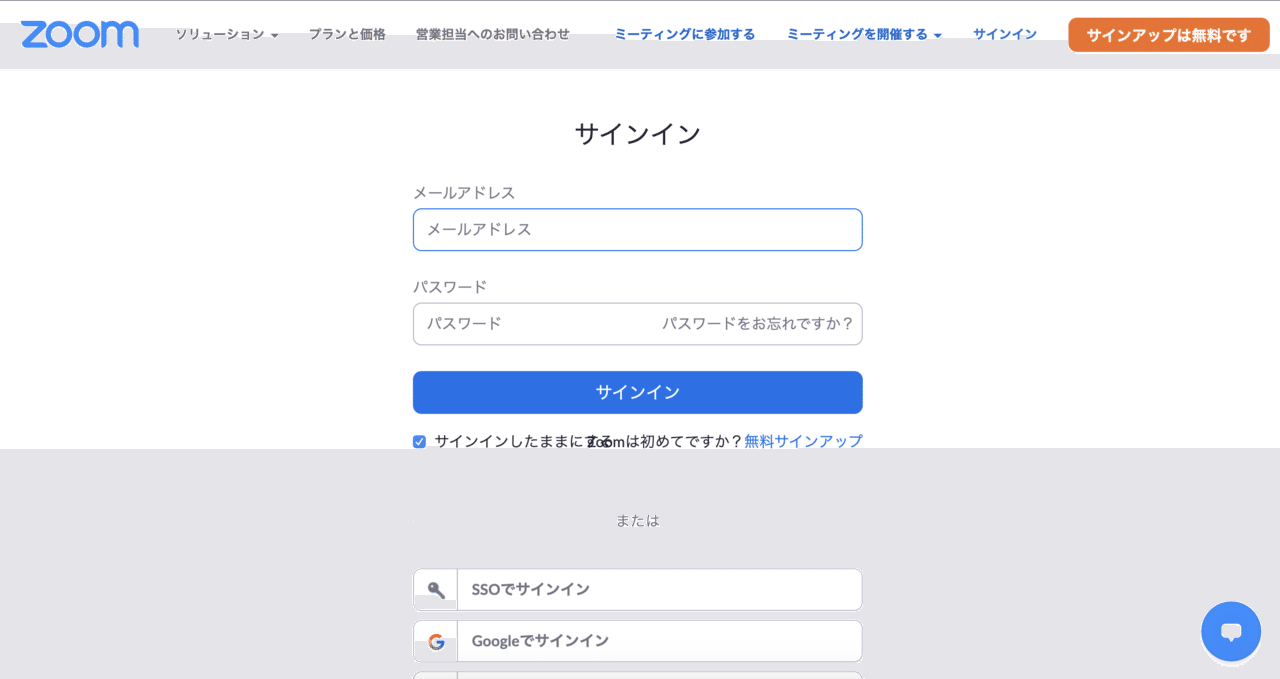This screenshot has height=679, width=1280.
Task: Expand the chevron next to ソリューション
Action: [x=276, y=34]
